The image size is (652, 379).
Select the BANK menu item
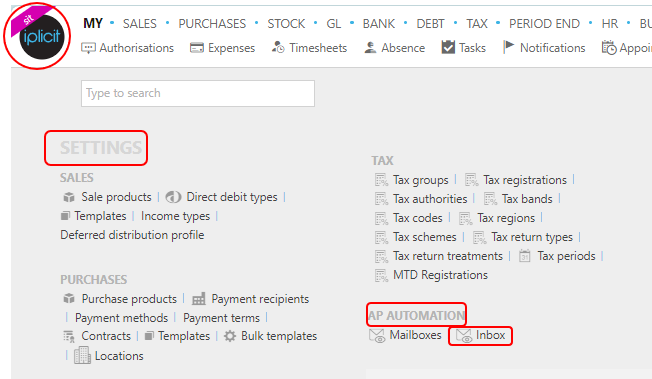click(378, 24)
